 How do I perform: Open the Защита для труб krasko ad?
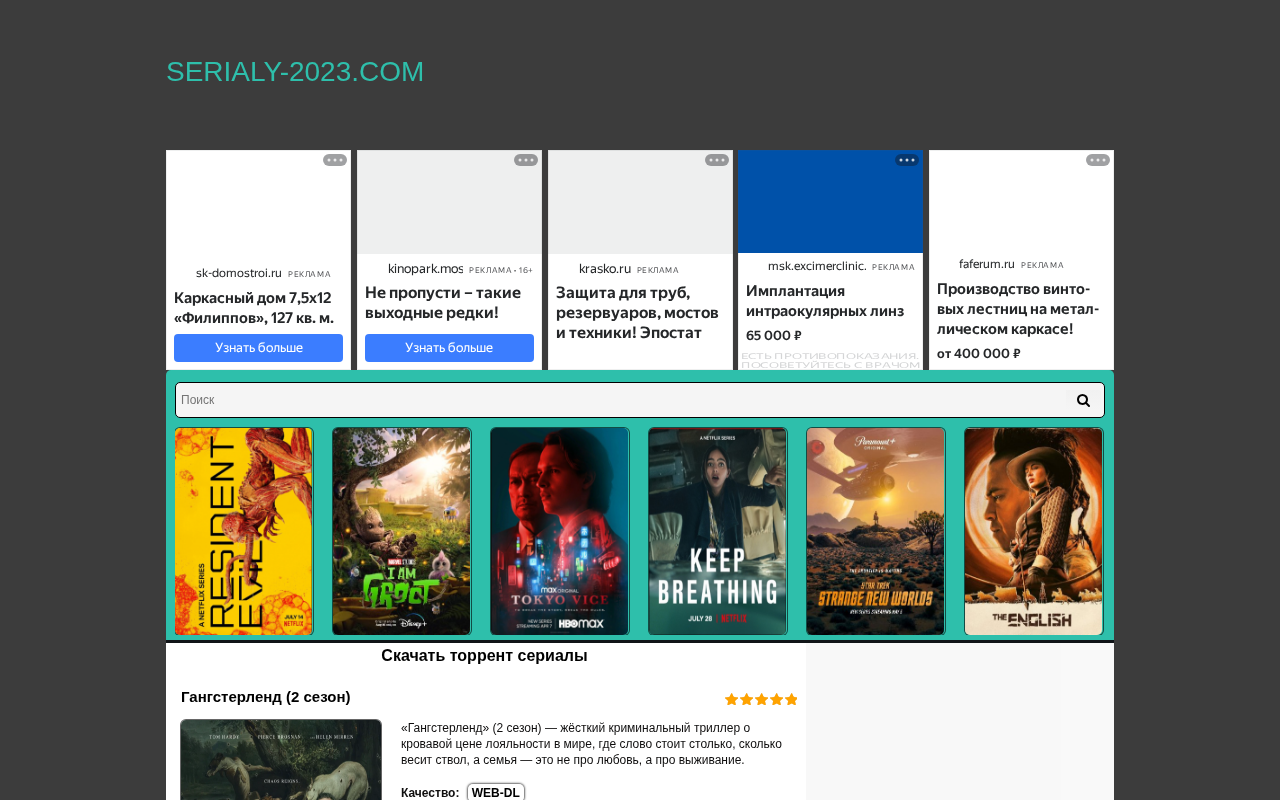click(640, 260)
